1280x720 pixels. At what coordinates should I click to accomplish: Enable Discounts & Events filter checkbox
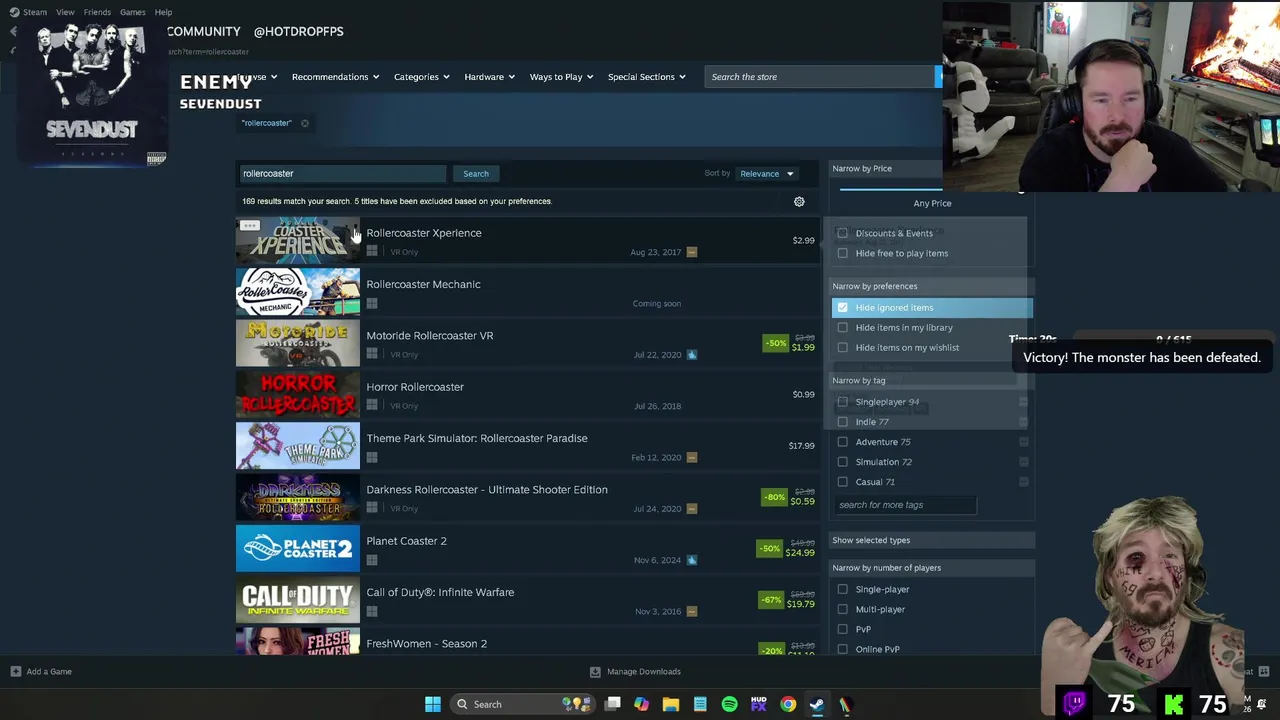coord(842,233)
